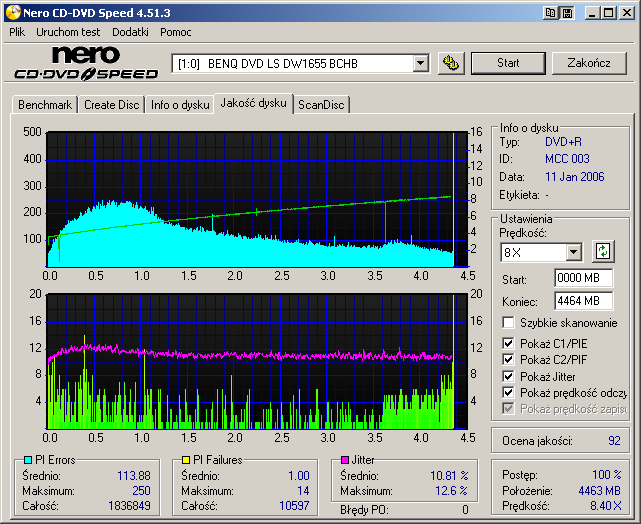
Task: Switch to the Benchmark tab
Action: tap(45, 105)
